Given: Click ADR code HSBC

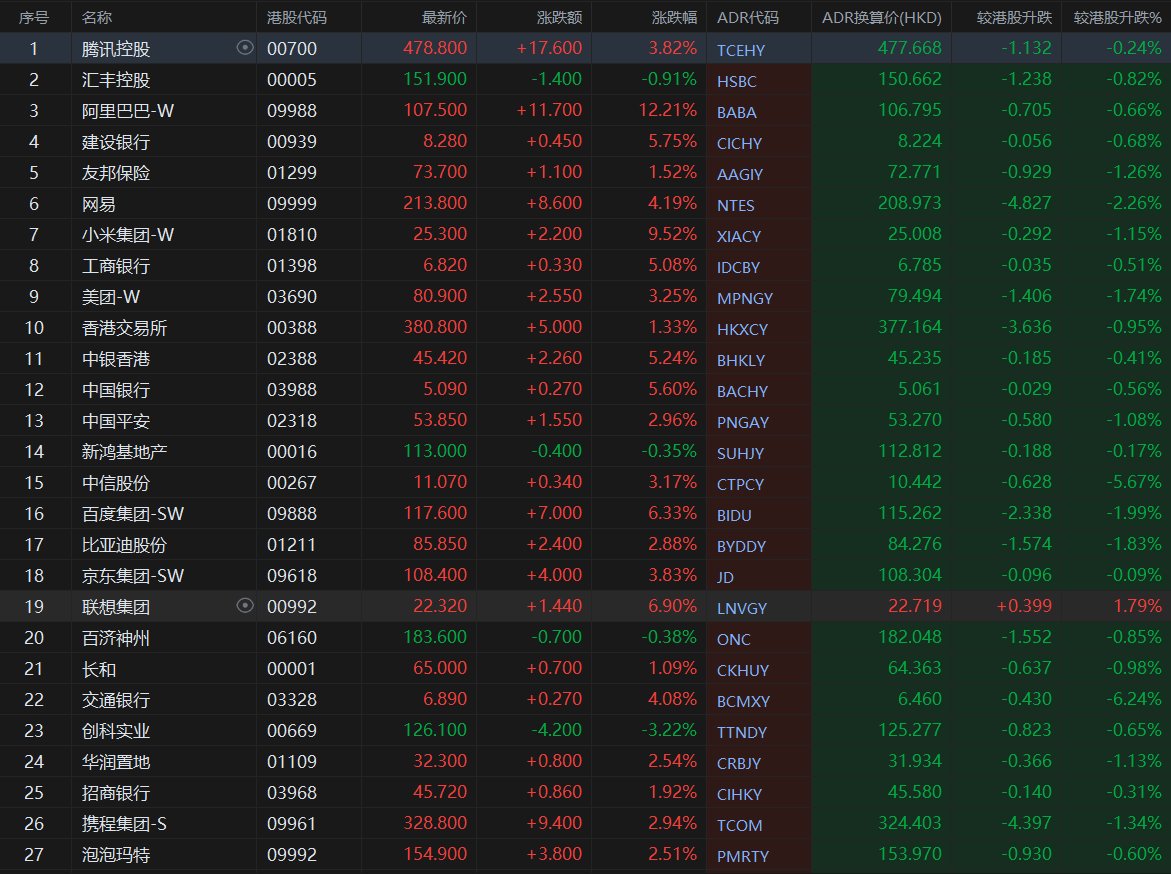Looking at the screenshot, I should tap(736, 81).
